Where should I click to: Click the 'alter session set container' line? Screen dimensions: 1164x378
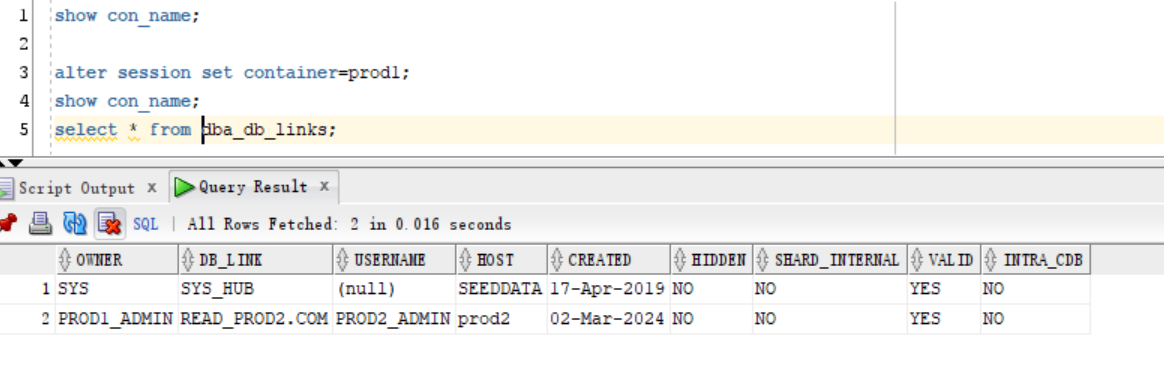tap(232, 73)
